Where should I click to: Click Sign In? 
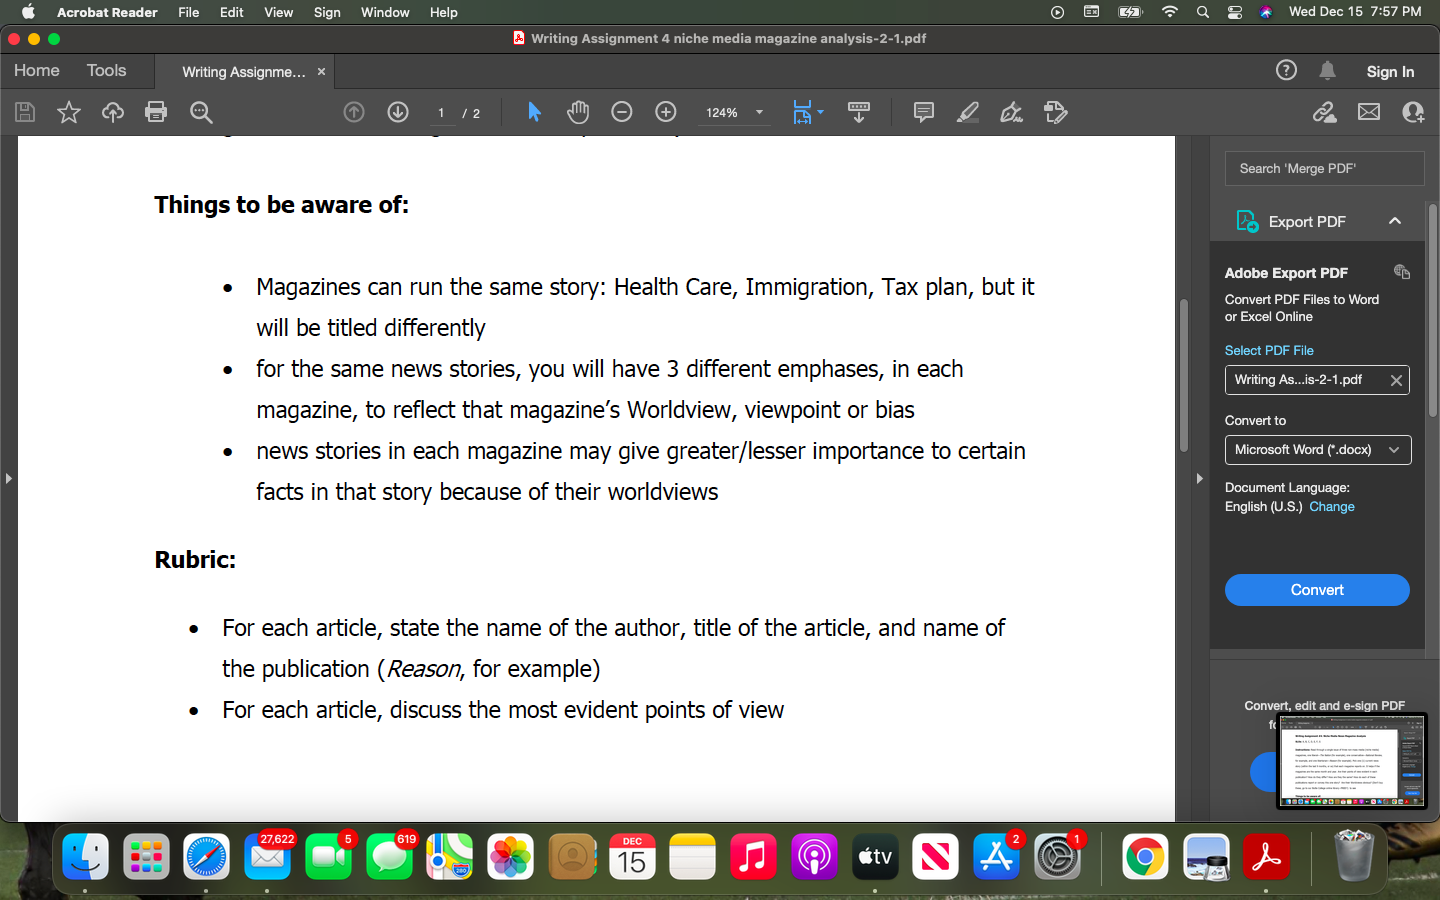point(1390,71)
